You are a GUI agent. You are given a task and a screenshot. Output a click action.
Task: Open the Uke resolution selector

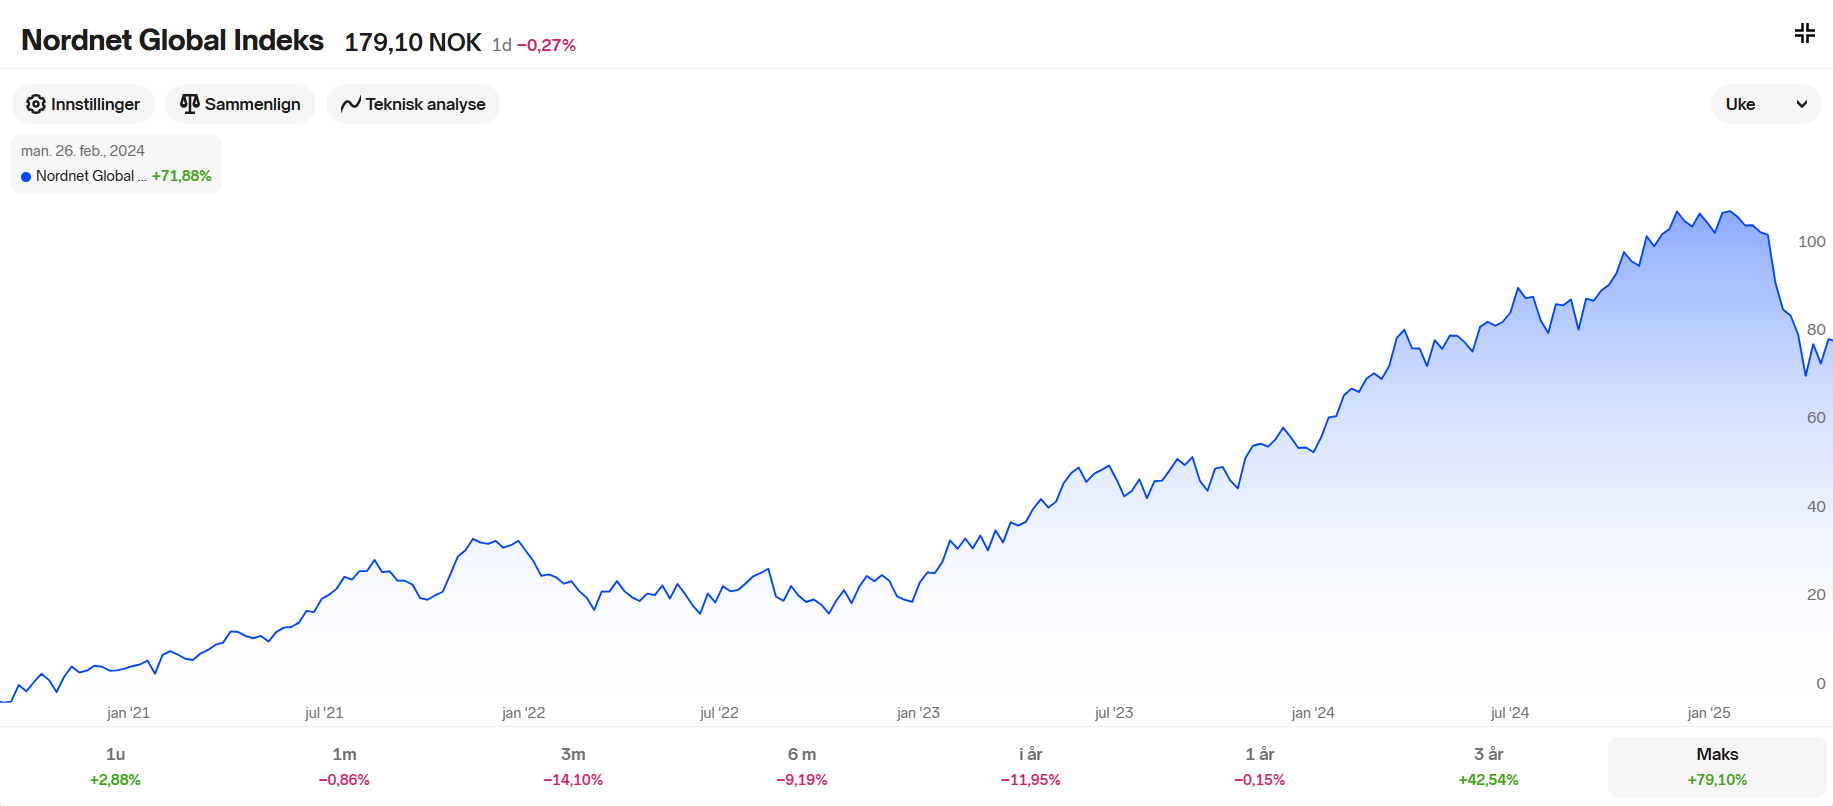pos(1766,104)
